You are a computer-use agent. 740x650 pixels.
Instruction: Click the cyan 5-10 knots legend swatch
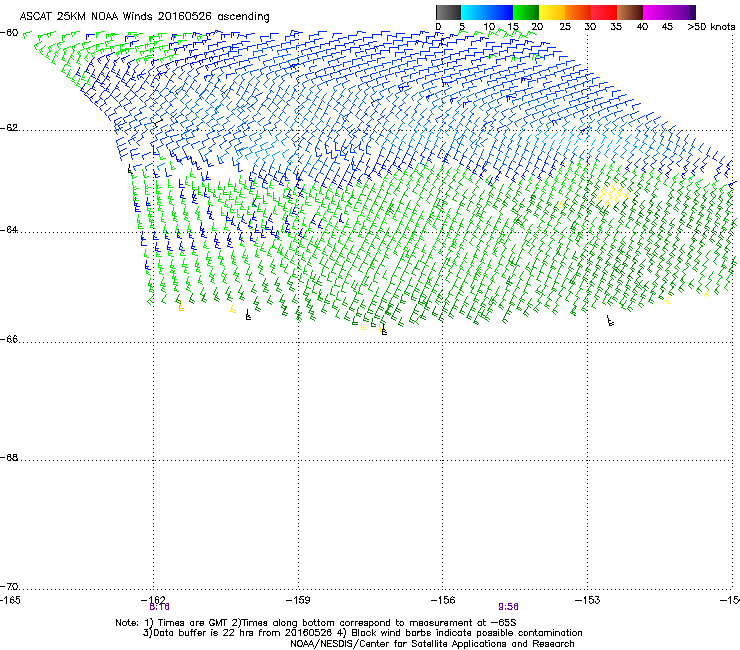(474, 12)
